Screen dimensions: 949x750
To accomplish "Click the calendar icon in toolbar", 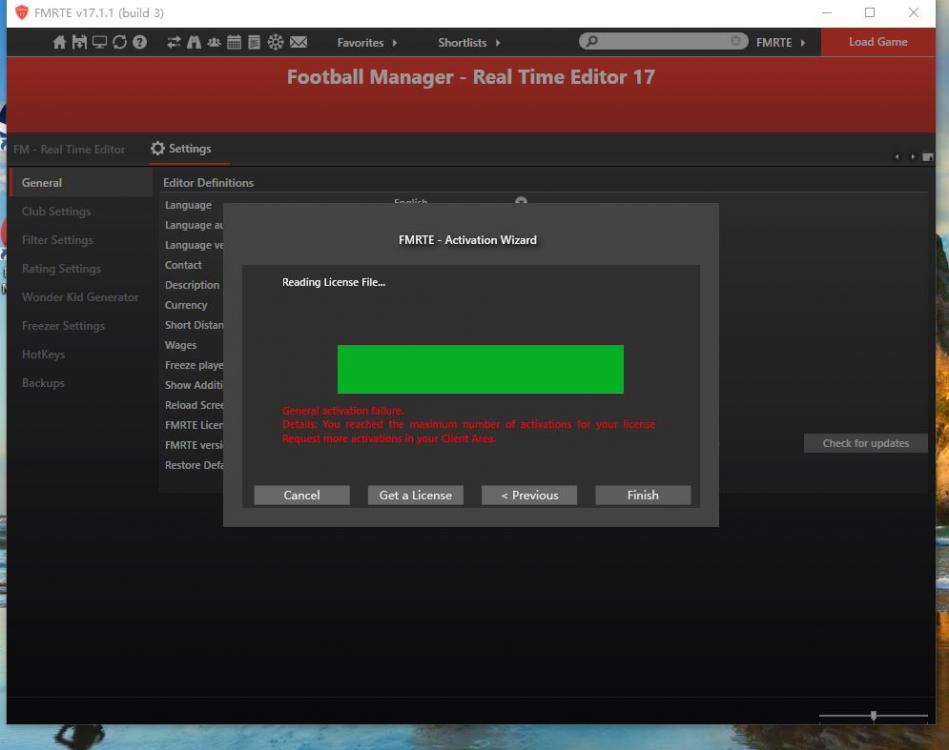I will pyautogui.click(x=234, y=42).
